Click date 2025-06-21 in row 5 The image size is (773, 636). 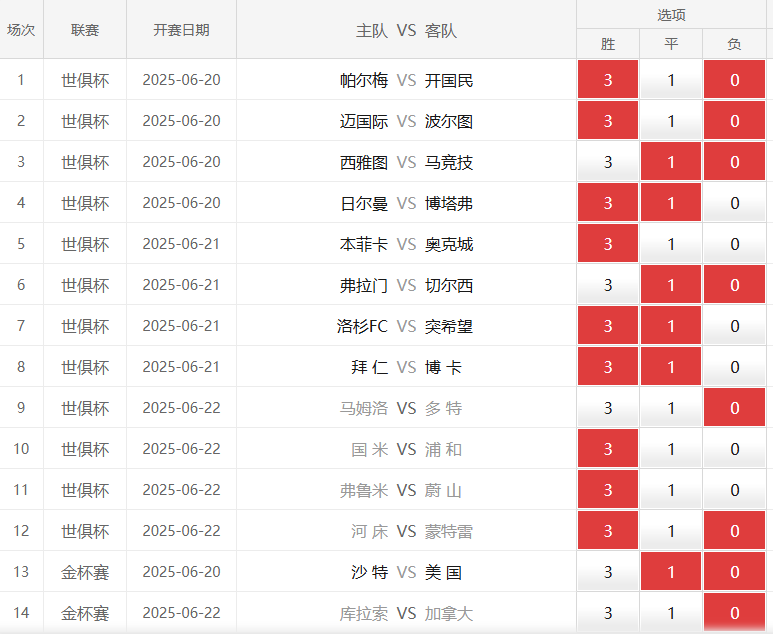pyautogui.click(x=181, y=244)
